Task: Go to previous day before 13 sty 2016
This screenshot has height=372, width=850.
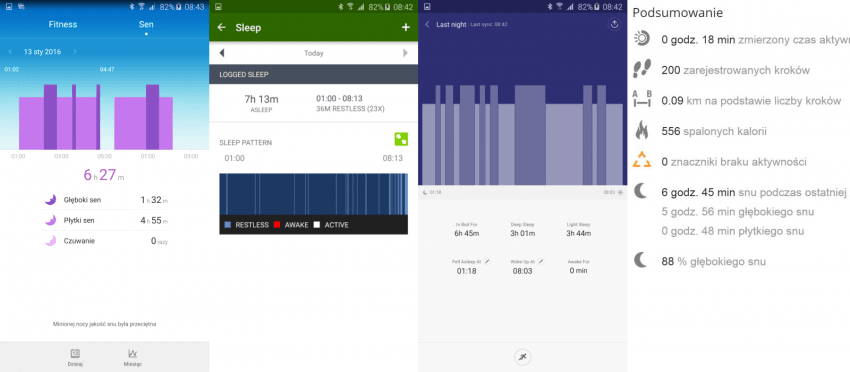Action: (10, 52)
